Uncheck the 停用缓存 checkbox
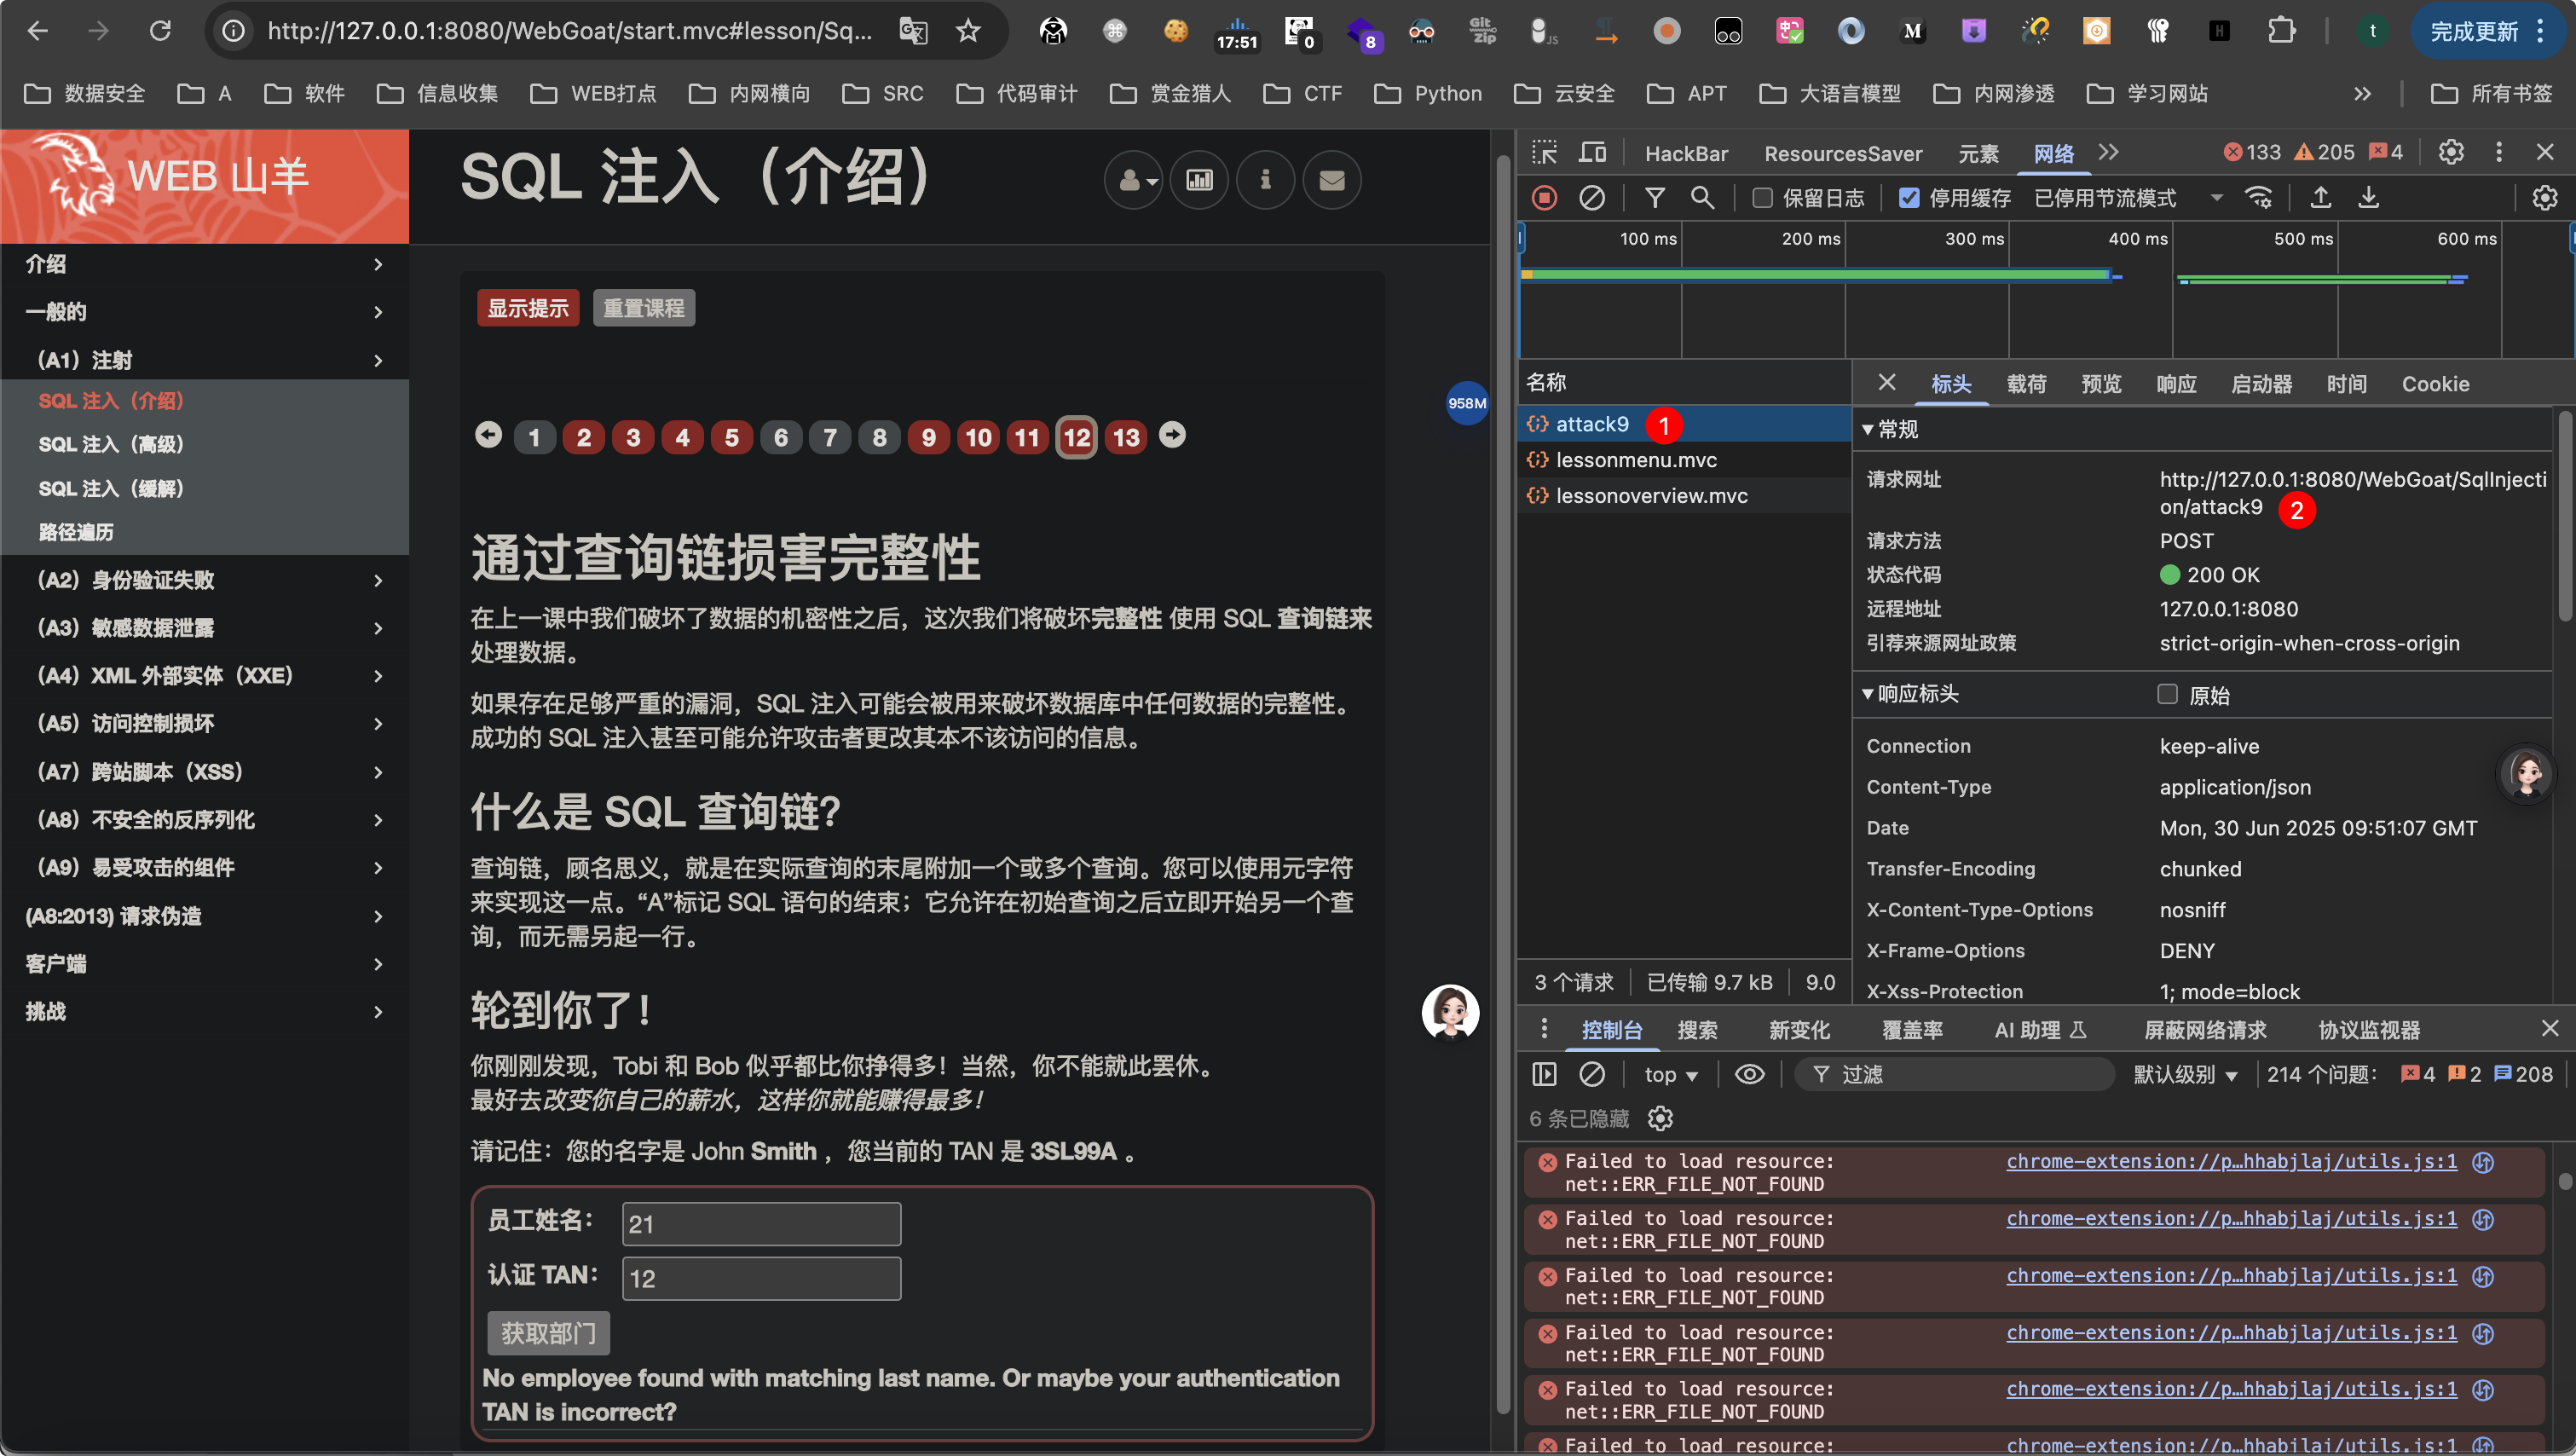The image size is (2576, 1456). tap(1909, 198)
